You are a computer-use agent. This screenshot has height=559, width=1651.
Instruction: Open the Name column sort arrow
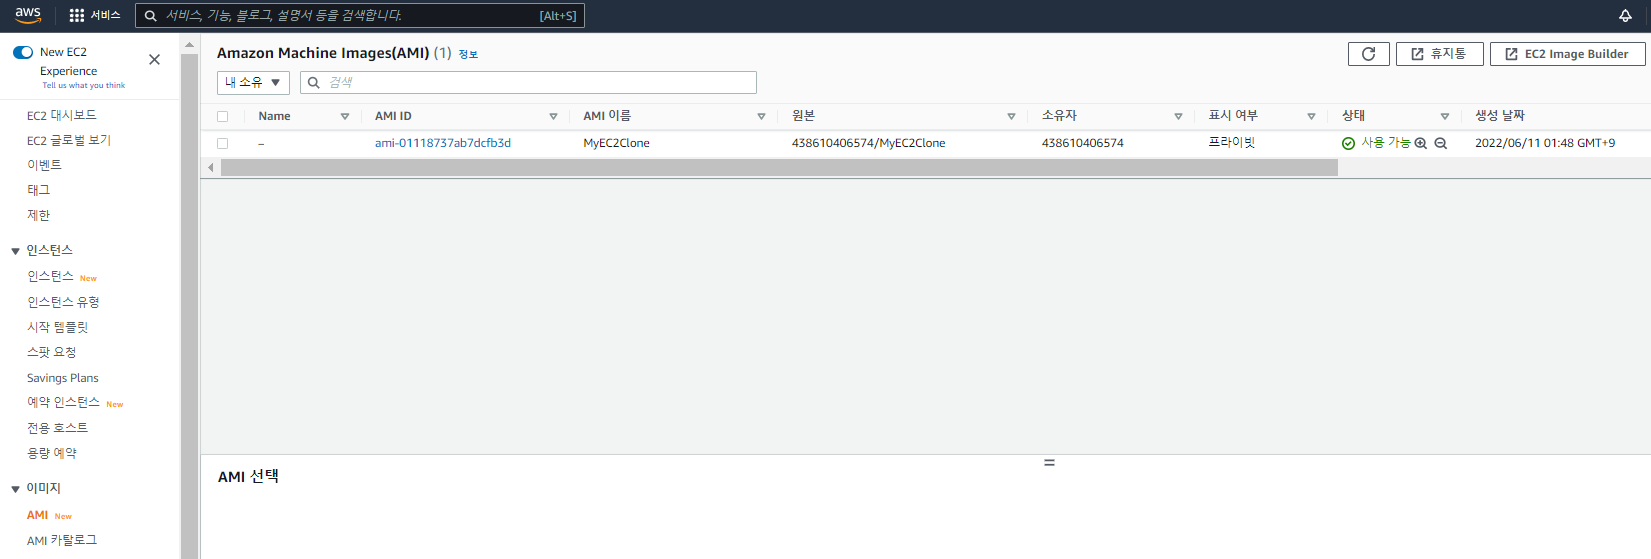point(345,117)
